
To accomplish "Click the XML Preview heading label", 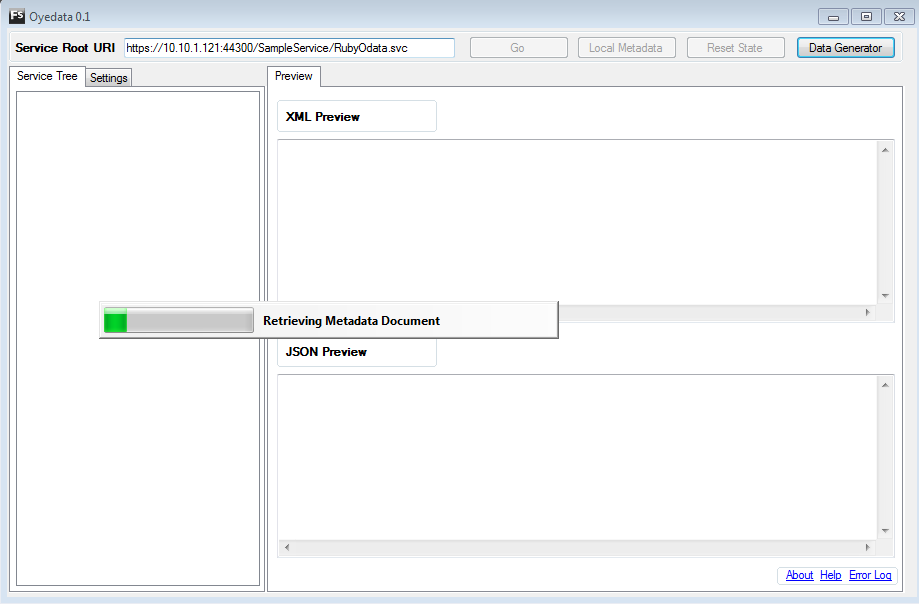I will (322, 117).
